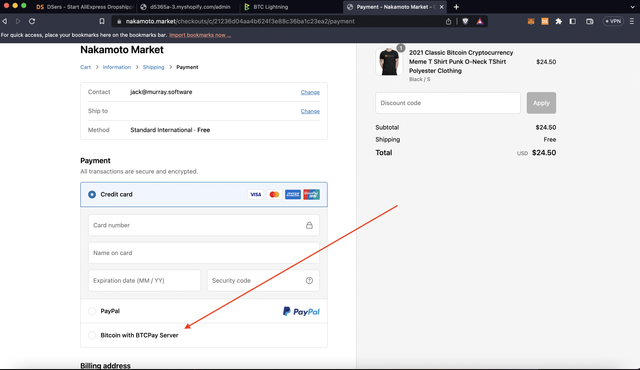Click the browser address bar URL

tap(240, 21)
